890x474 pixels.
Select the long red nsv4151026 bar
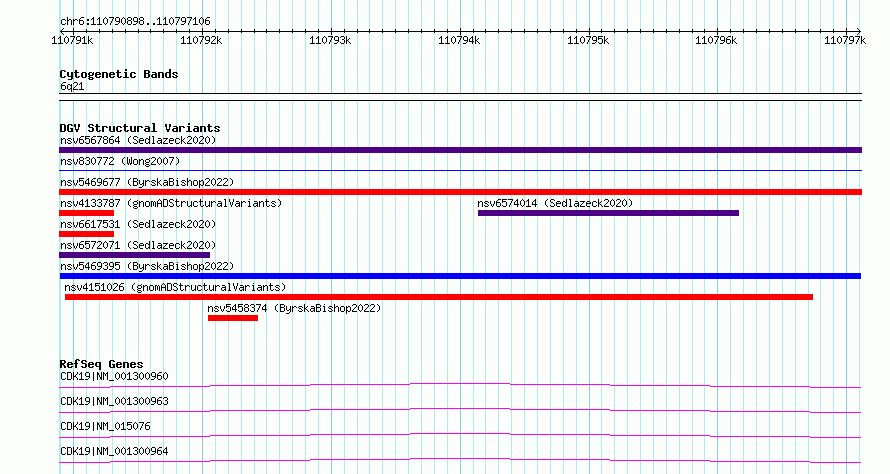[439, 297]
